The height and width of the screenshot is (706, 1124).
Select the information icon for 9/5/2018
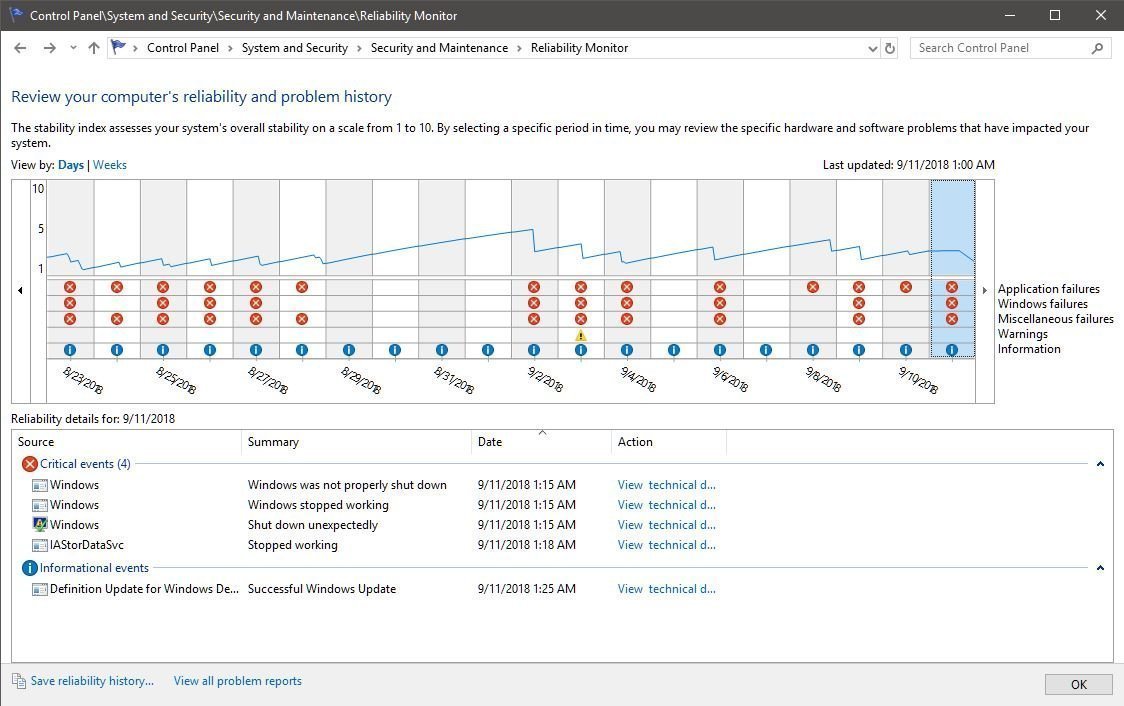(673, 350)
